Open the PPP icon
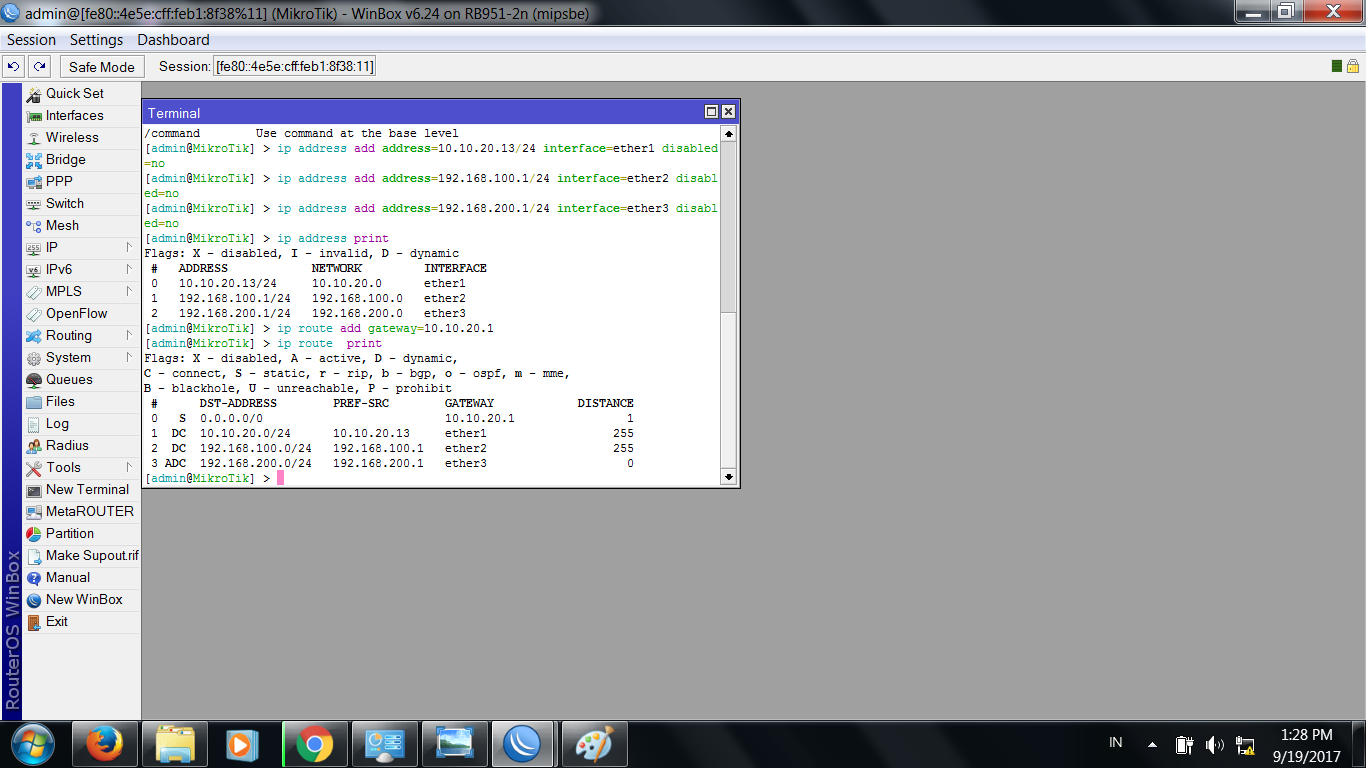Screen dimensions: 1366x768 [34, 181]
